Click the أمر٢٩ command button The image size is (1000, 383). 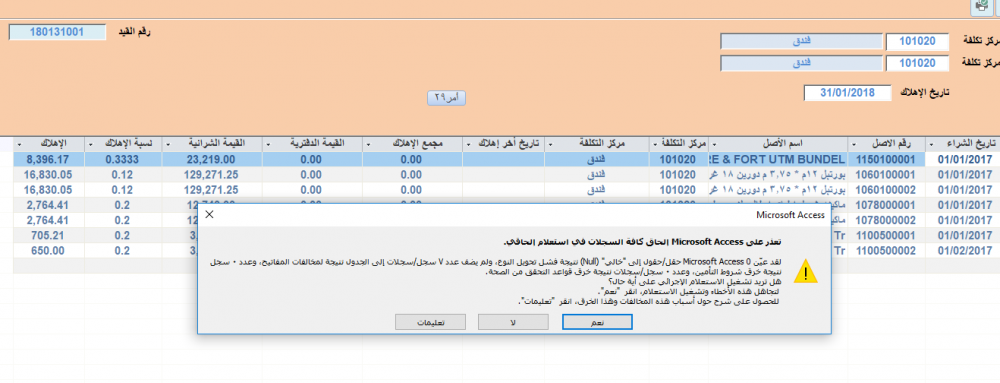click(x=446, y=98)
